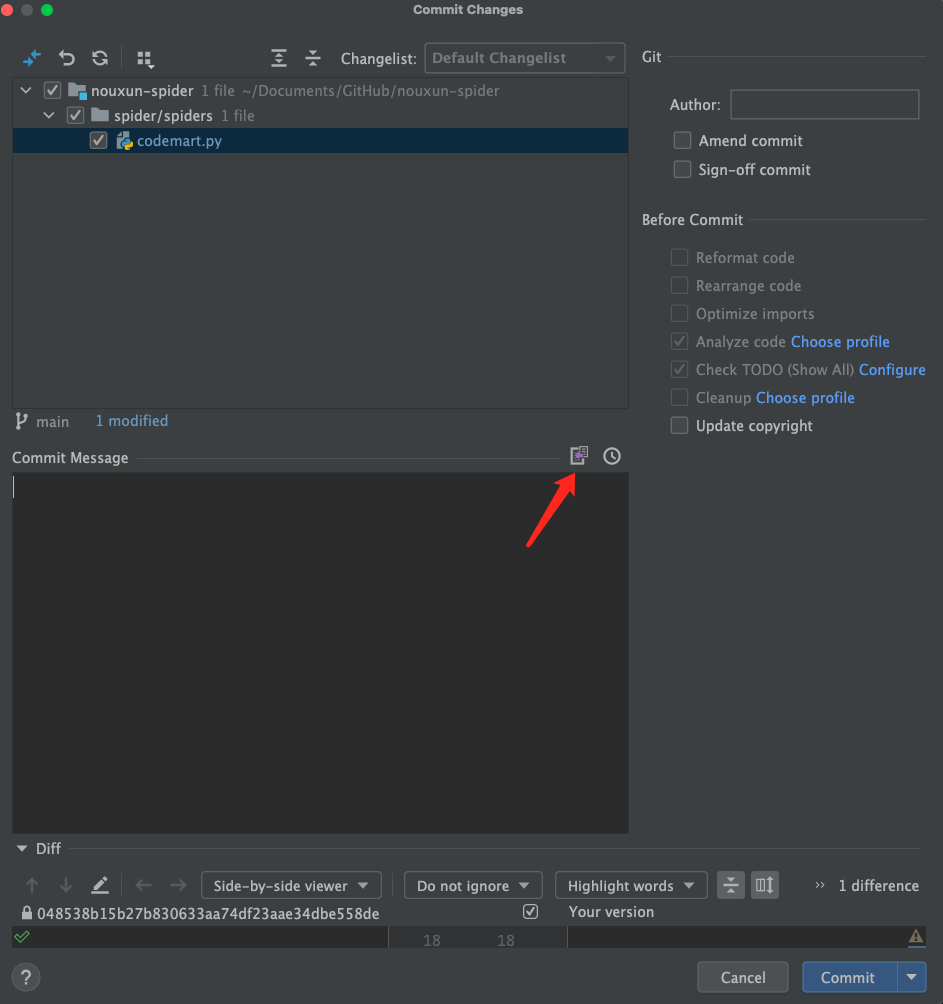The width and height of the screenshot is (943, 1004).
Task: Uncheck the codemart.py file checkbox
Action: [x=98, y=141]
